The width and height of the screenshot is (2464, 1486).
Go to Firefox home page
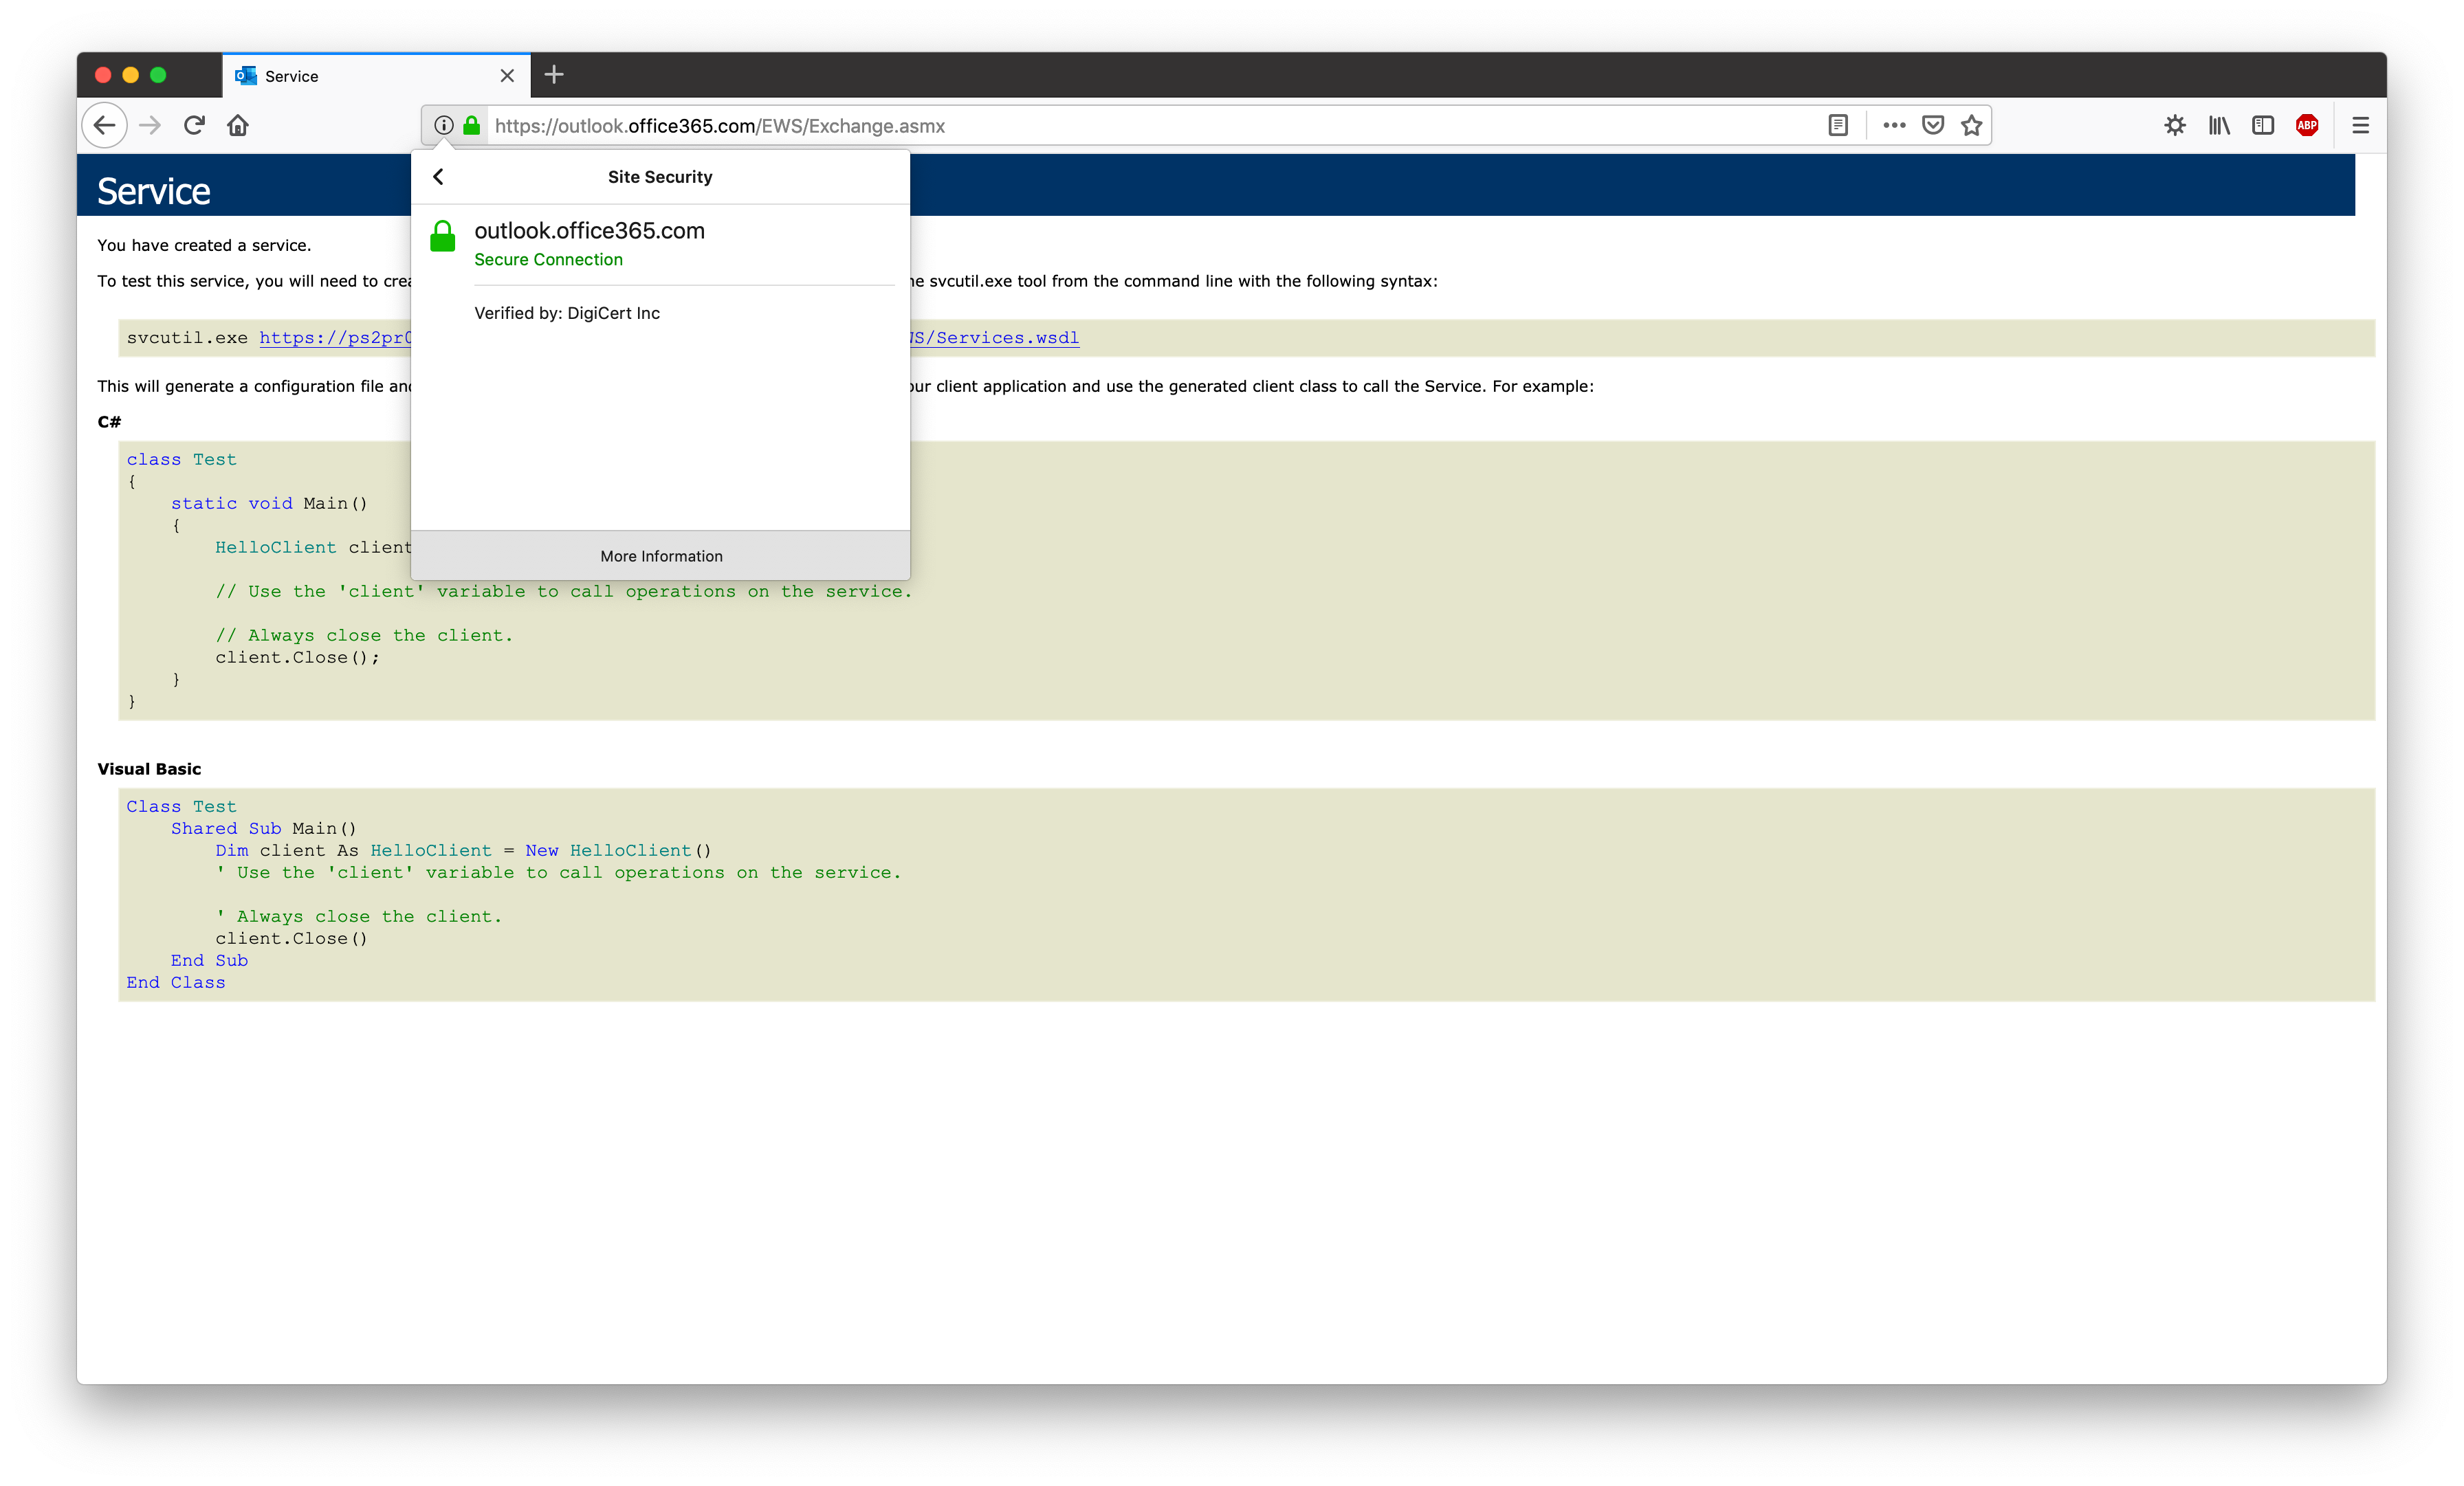pyautogui.click(x=238, y=125)
